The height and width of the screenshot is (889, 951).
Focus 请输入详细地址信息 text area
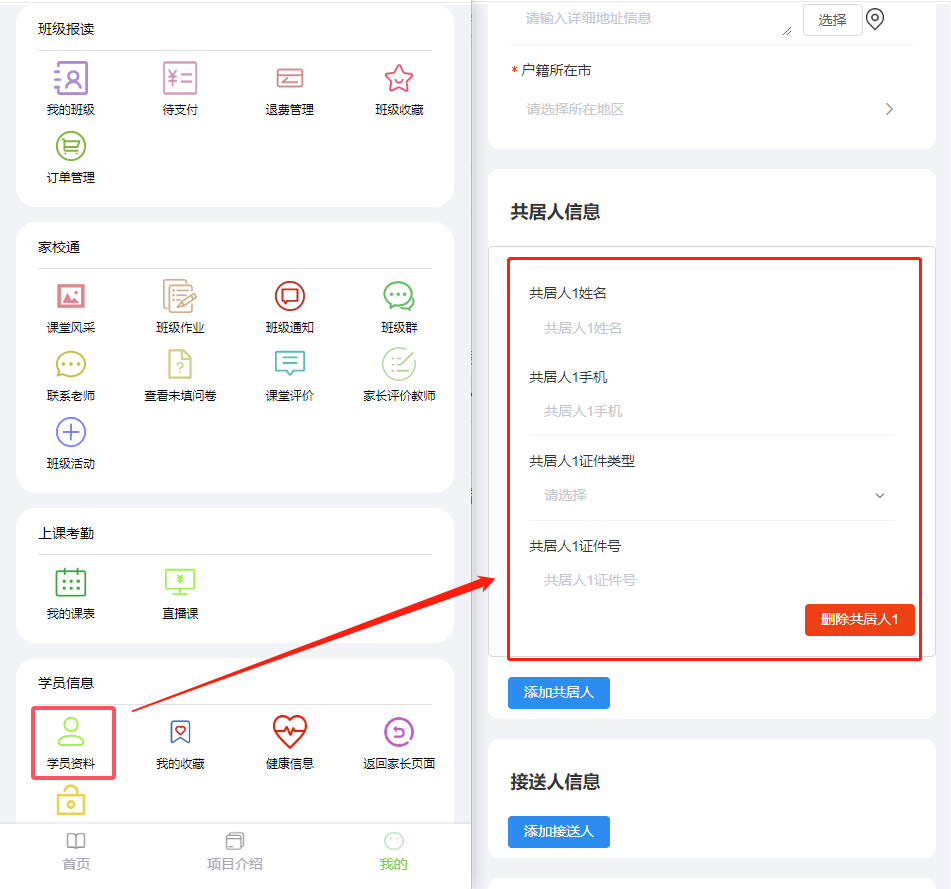(x=653, y=19)
